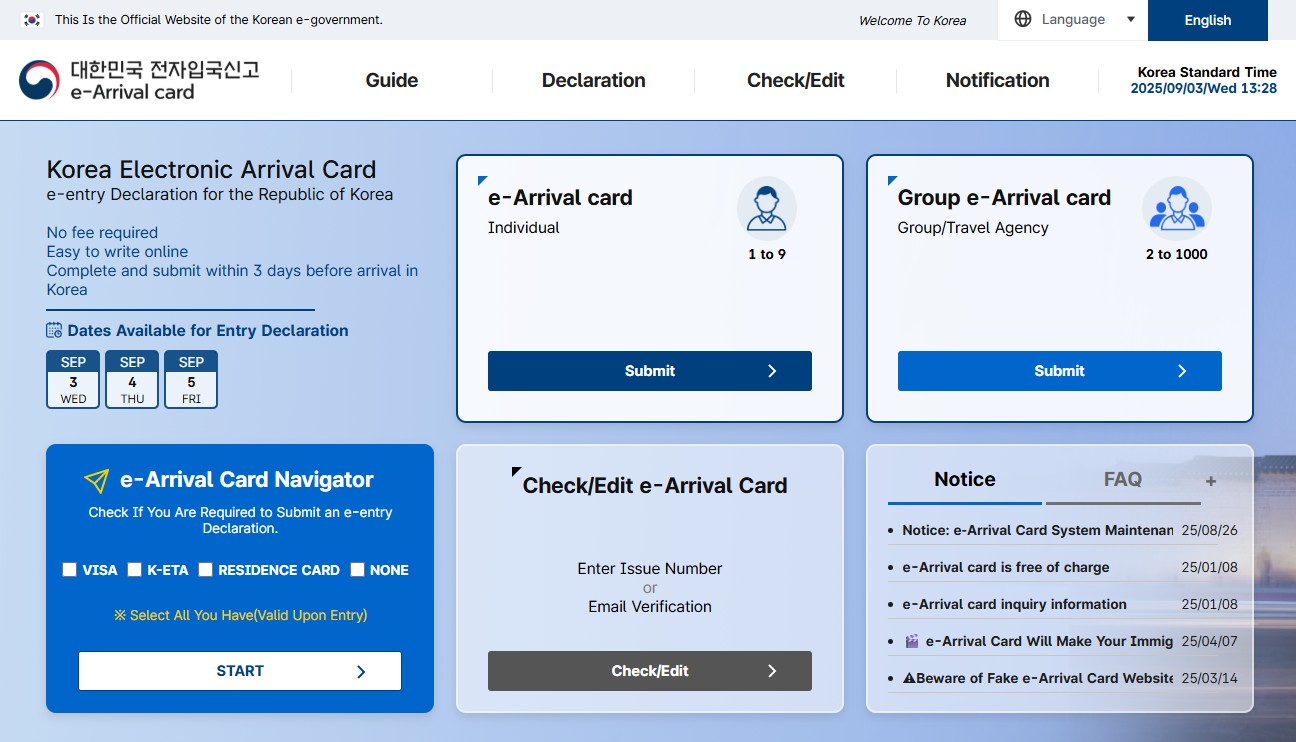Open the Check/Edit navigation menu
This screenshot has width=1296, height=742.
(x=796, y=80)
